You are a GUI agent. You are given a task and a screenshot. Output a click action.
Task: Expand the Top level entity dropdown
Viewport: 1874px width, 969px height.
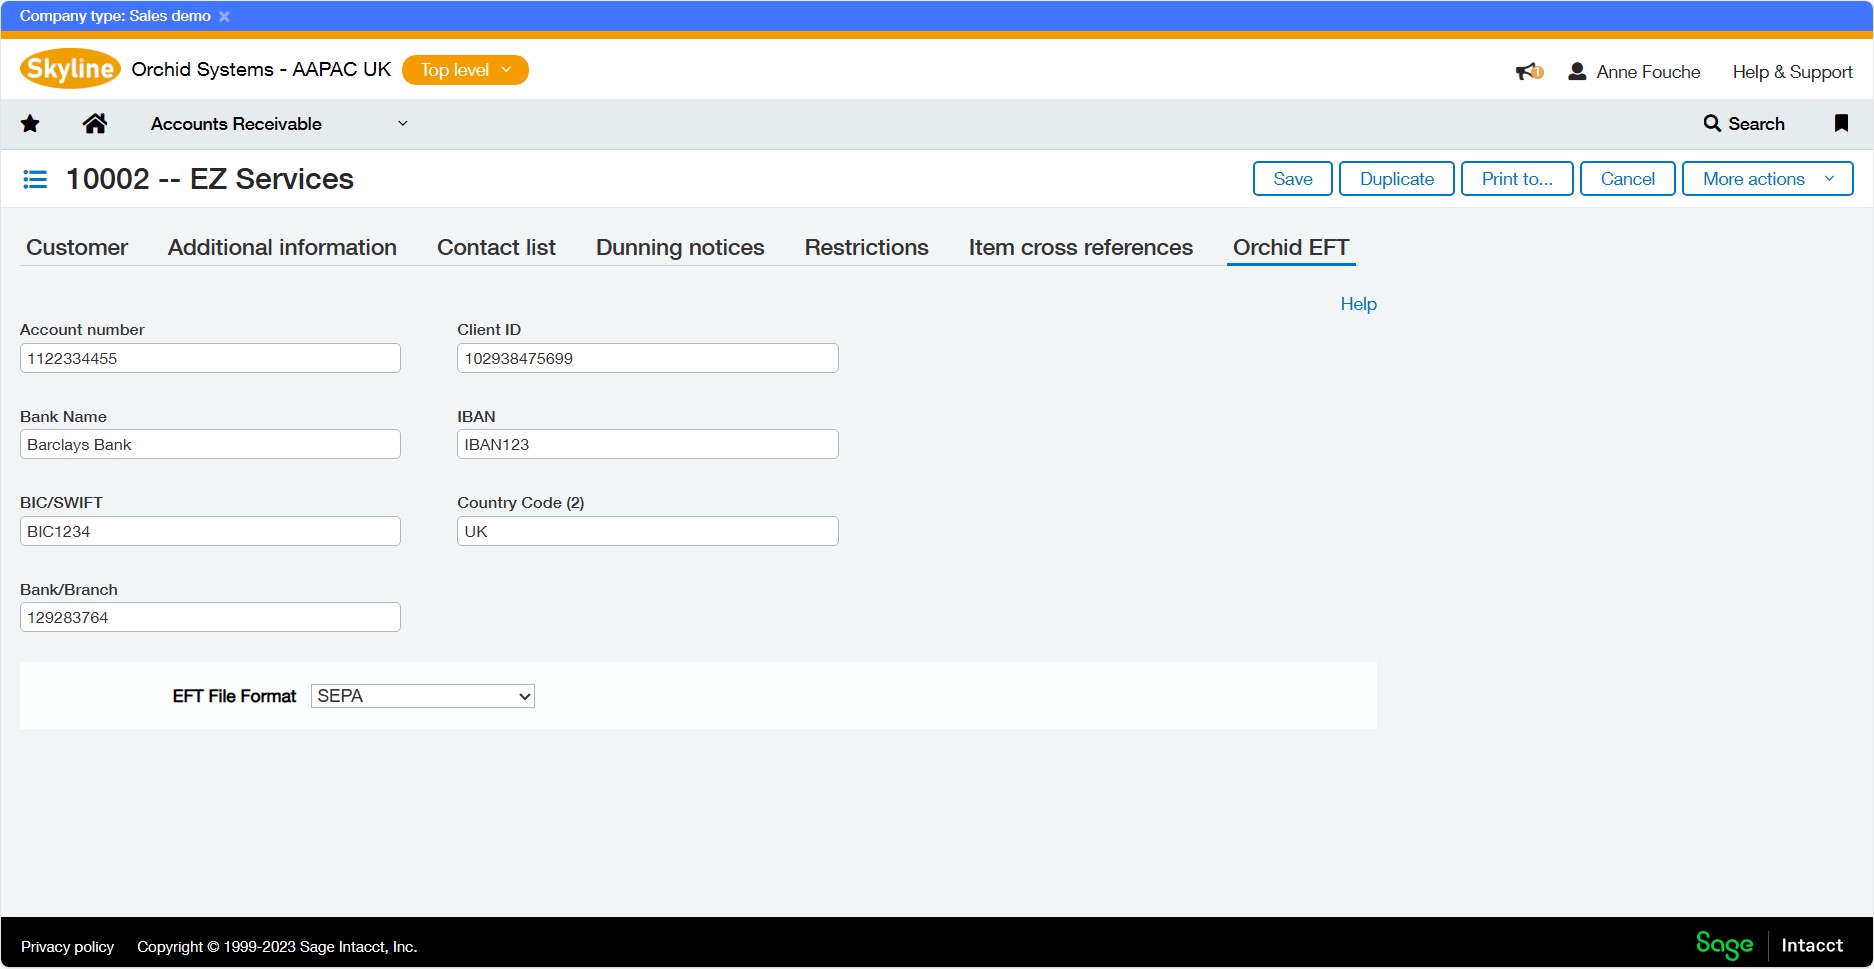tap(465, 70)
